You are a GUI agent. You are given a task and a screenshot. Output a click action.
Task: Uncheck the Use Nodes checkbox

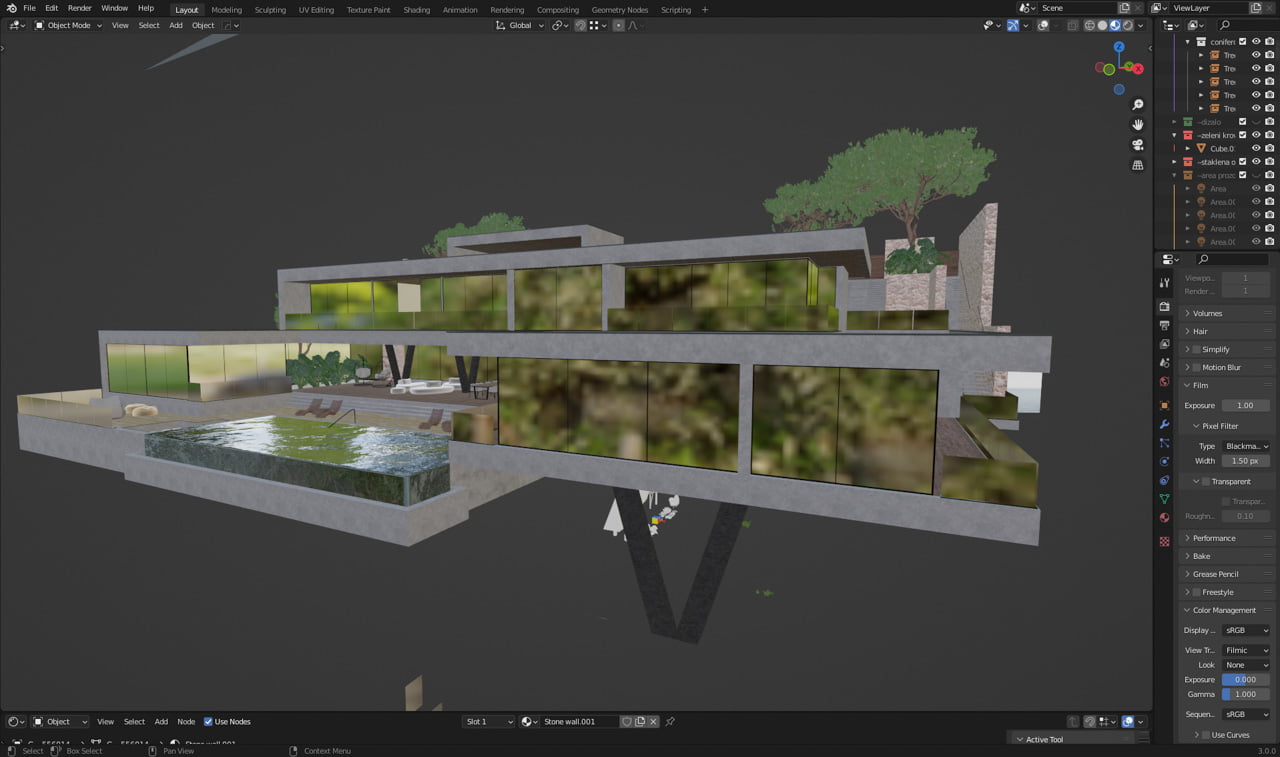(x=209, y=722)
